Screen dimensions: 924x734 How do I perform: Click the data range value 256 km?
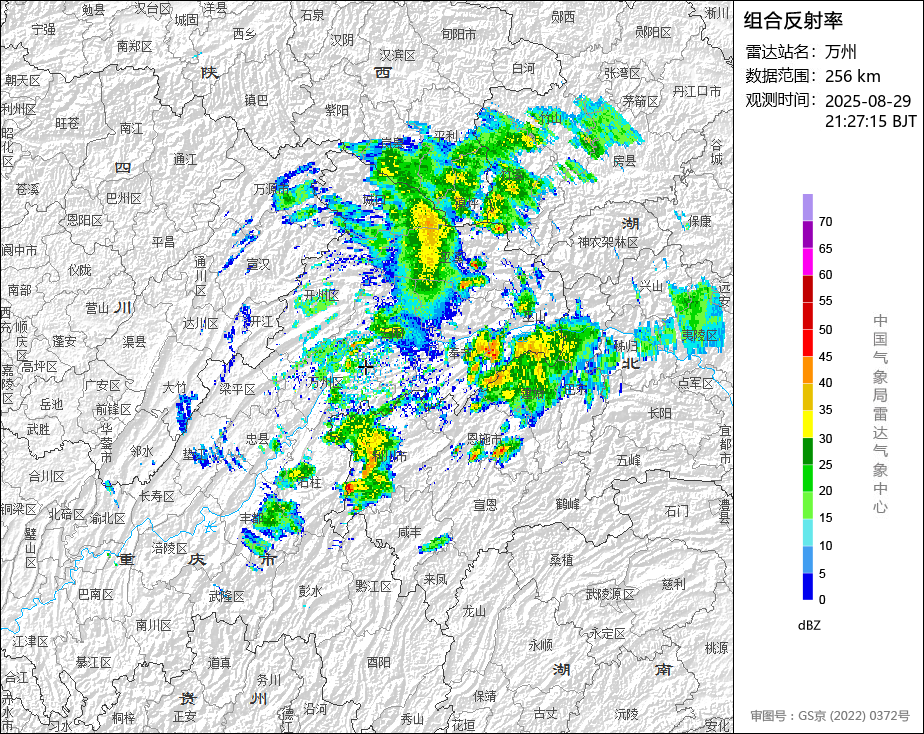pos(852,76)
